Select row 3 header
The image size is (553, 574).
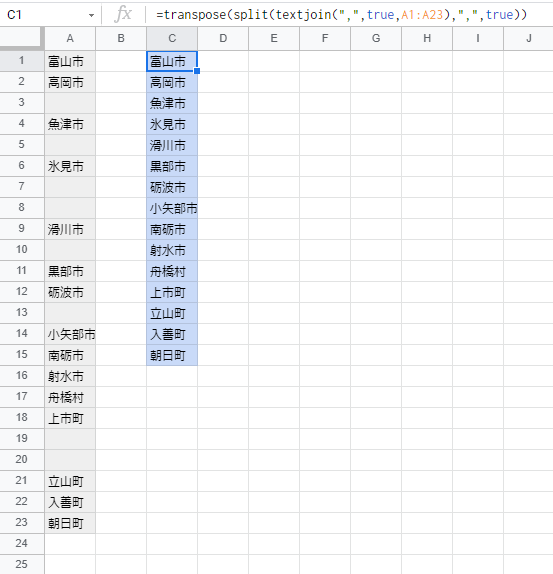click(22, 103)
